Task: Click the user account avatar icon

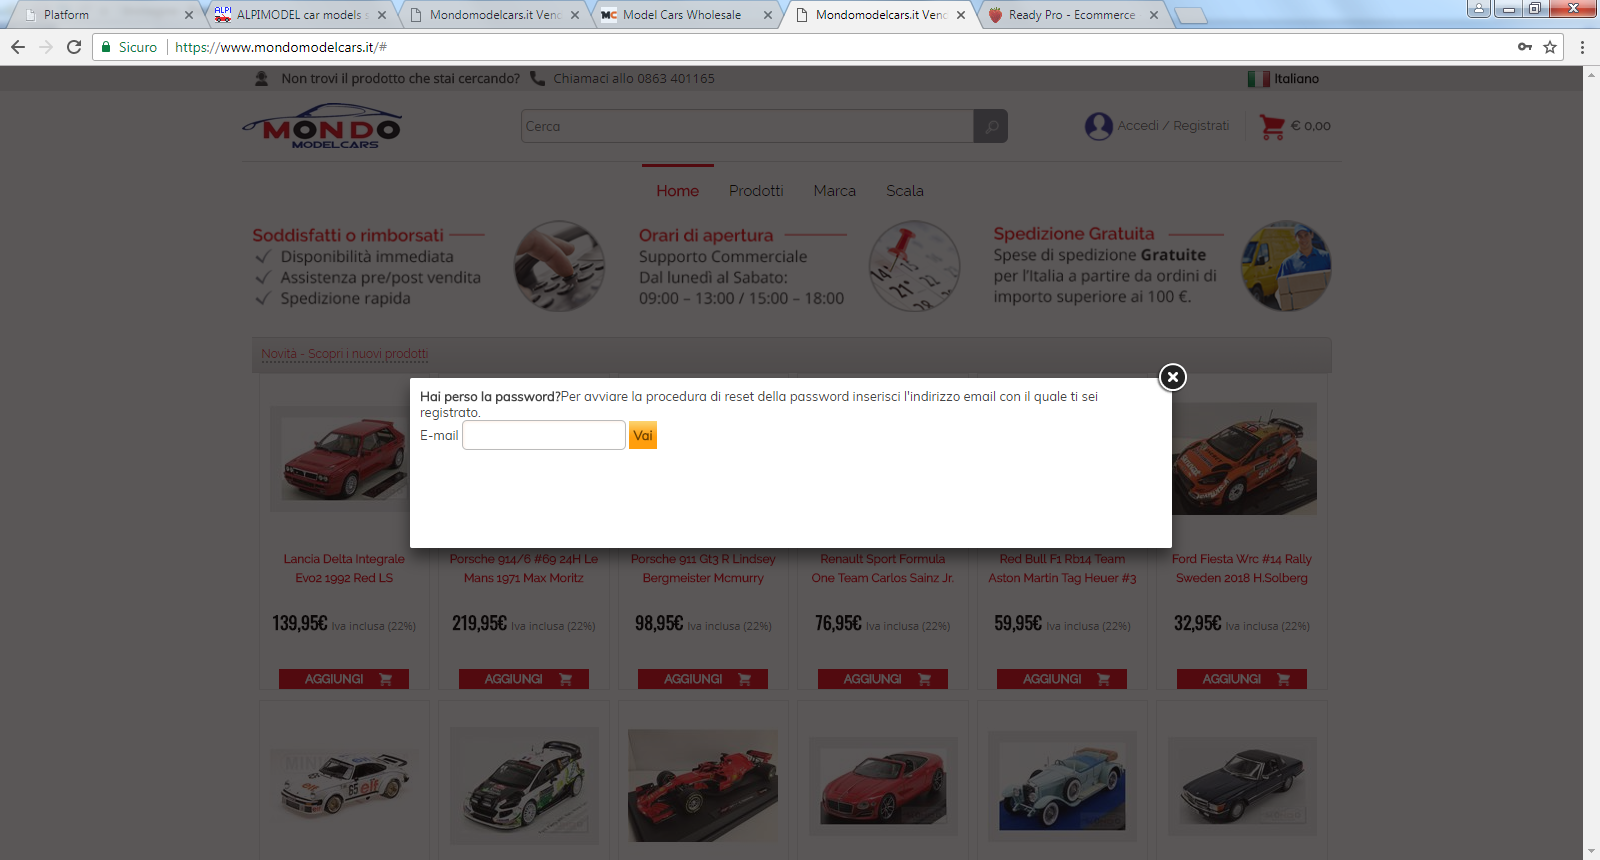Action: pos(1099,126)
